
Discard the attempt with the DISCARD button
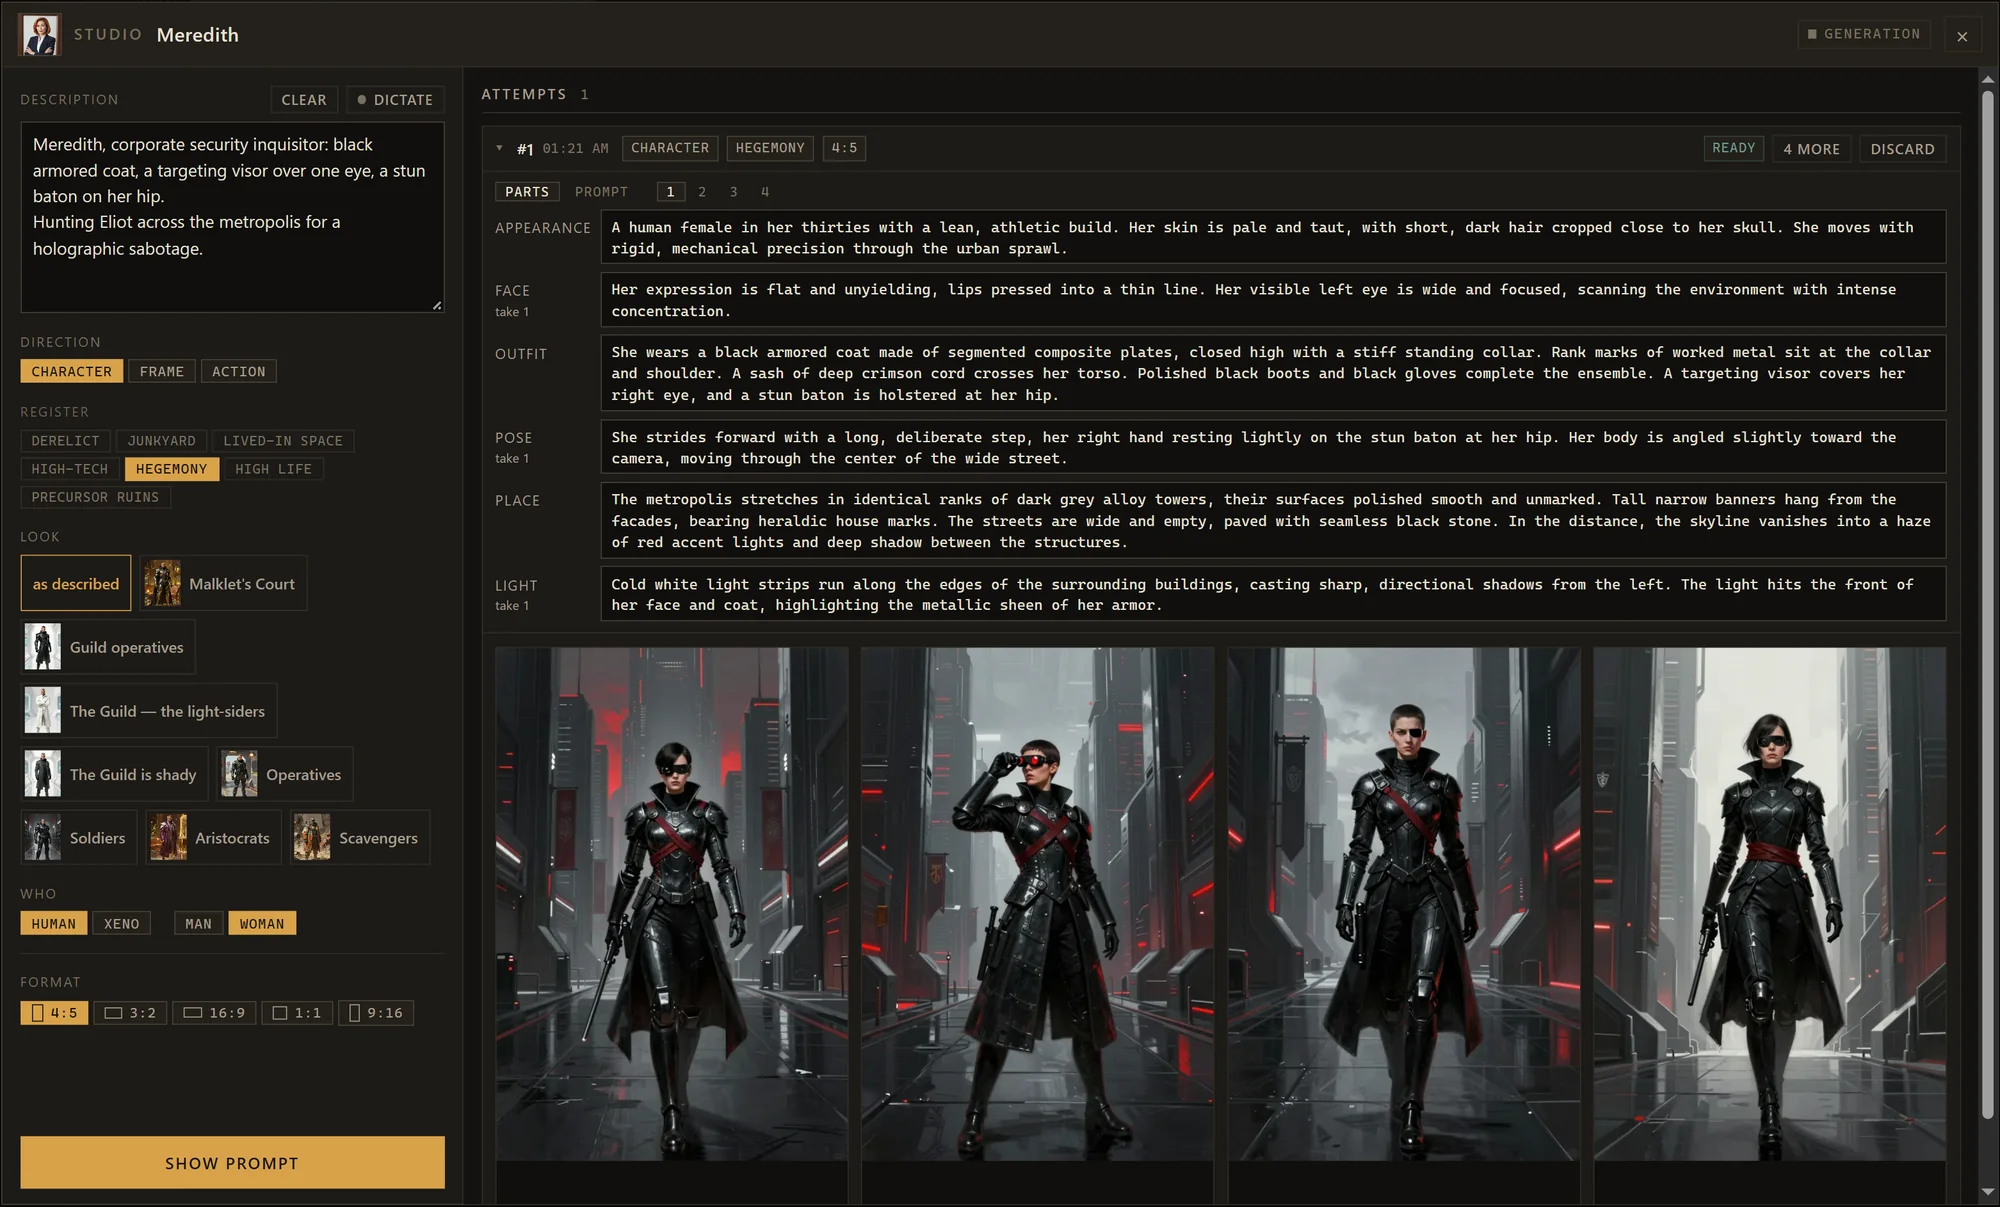[1902, 149]
